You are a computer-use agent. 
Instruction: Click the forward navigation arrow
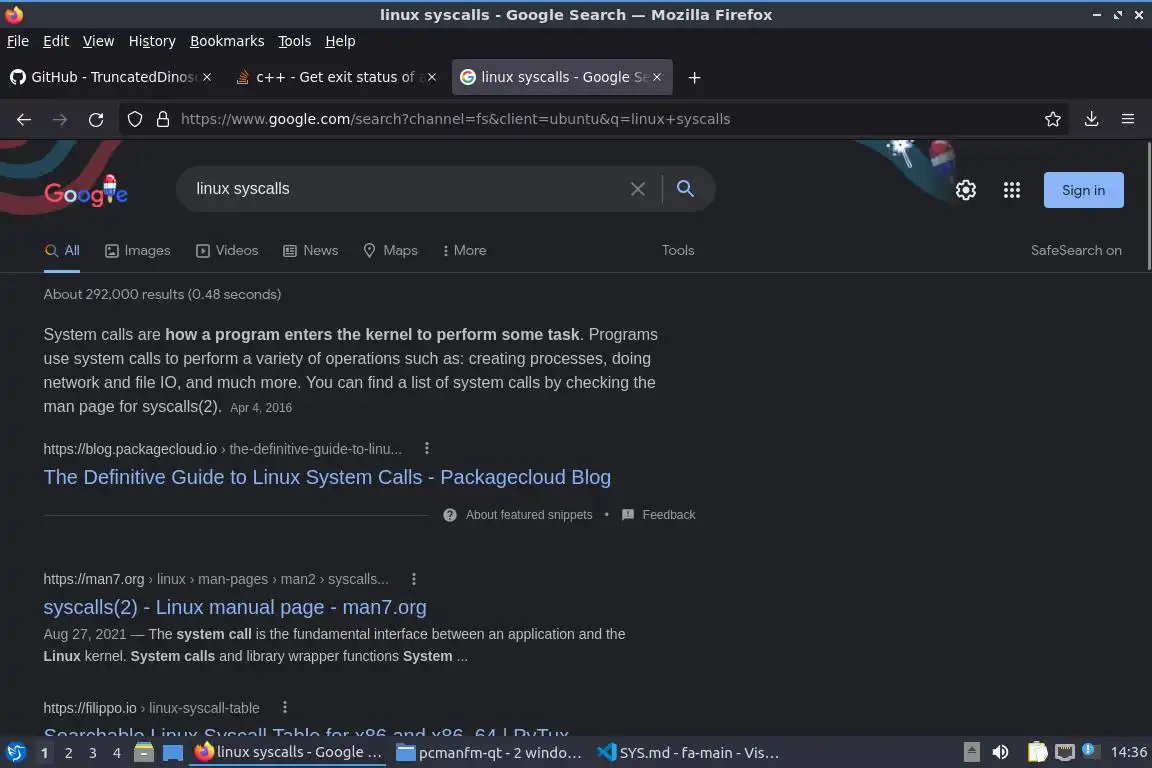tap(60, 119)
